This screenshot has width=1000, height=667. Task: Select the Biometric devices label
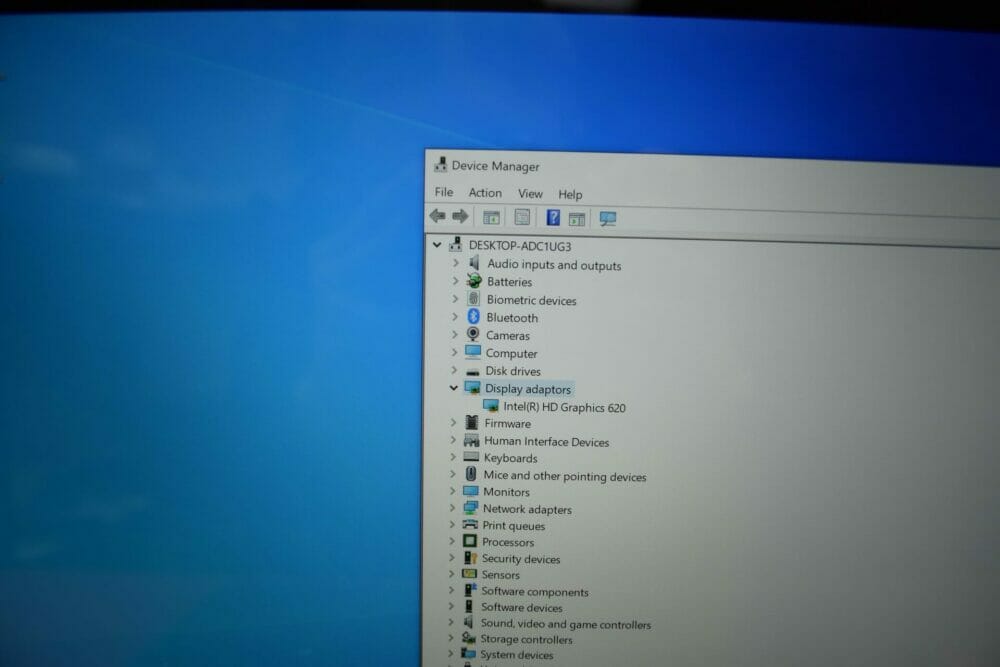point(531,300)
